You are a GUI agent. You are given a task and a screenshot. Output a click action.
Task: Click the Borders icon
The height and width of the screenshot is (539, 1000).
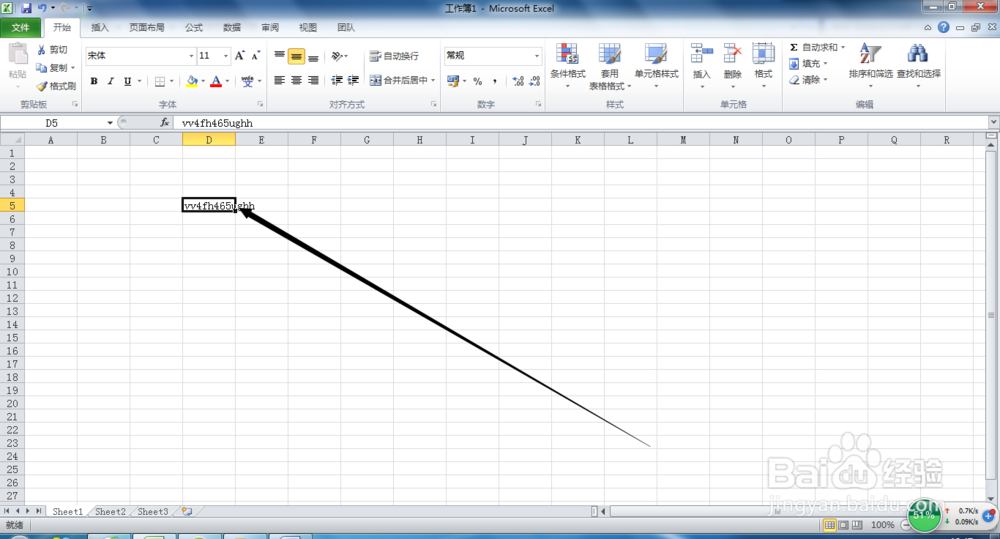coord(159,81)
